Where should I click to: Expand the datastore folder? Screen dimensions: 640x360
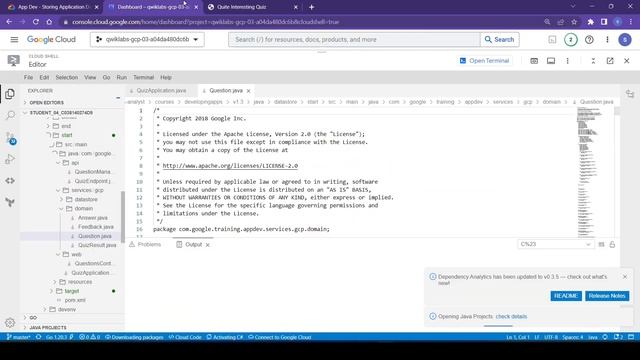pyautogui.click(x=86, y=200)
